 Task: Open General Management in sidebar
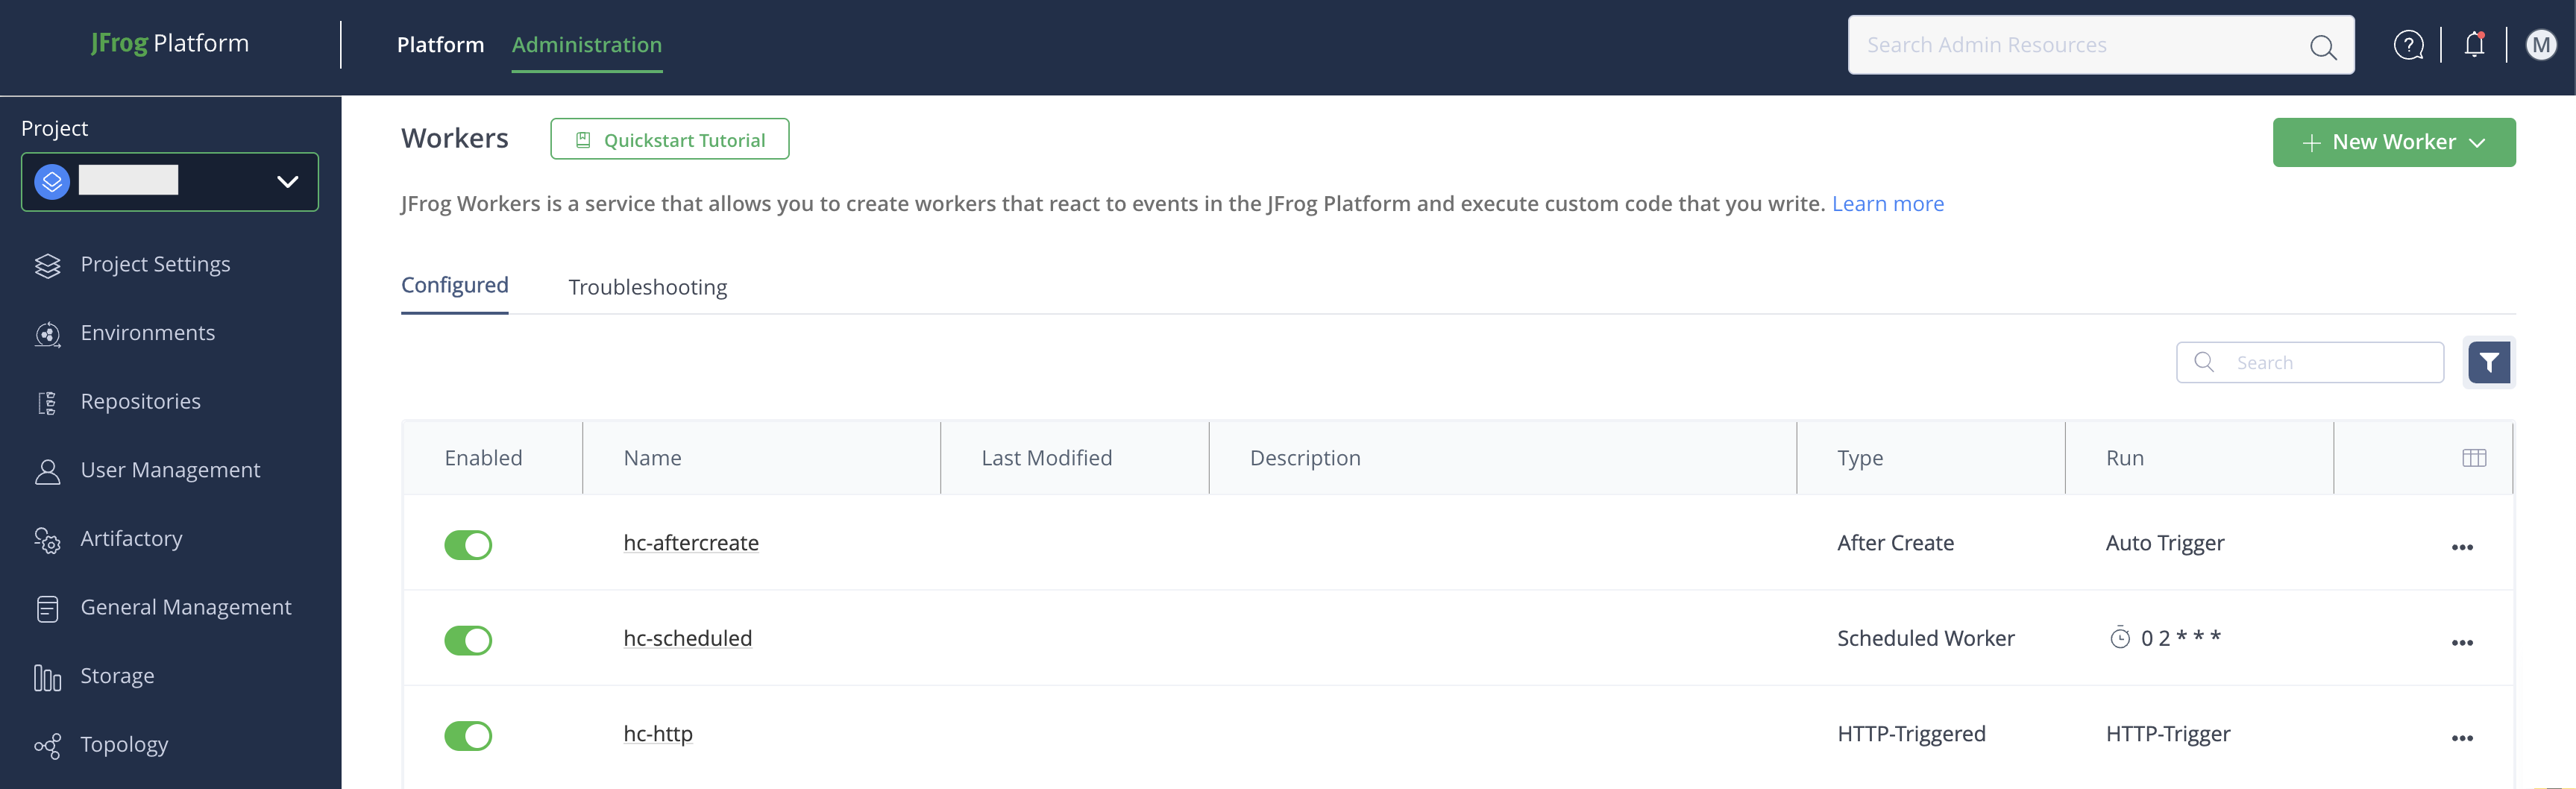(185, 607)
